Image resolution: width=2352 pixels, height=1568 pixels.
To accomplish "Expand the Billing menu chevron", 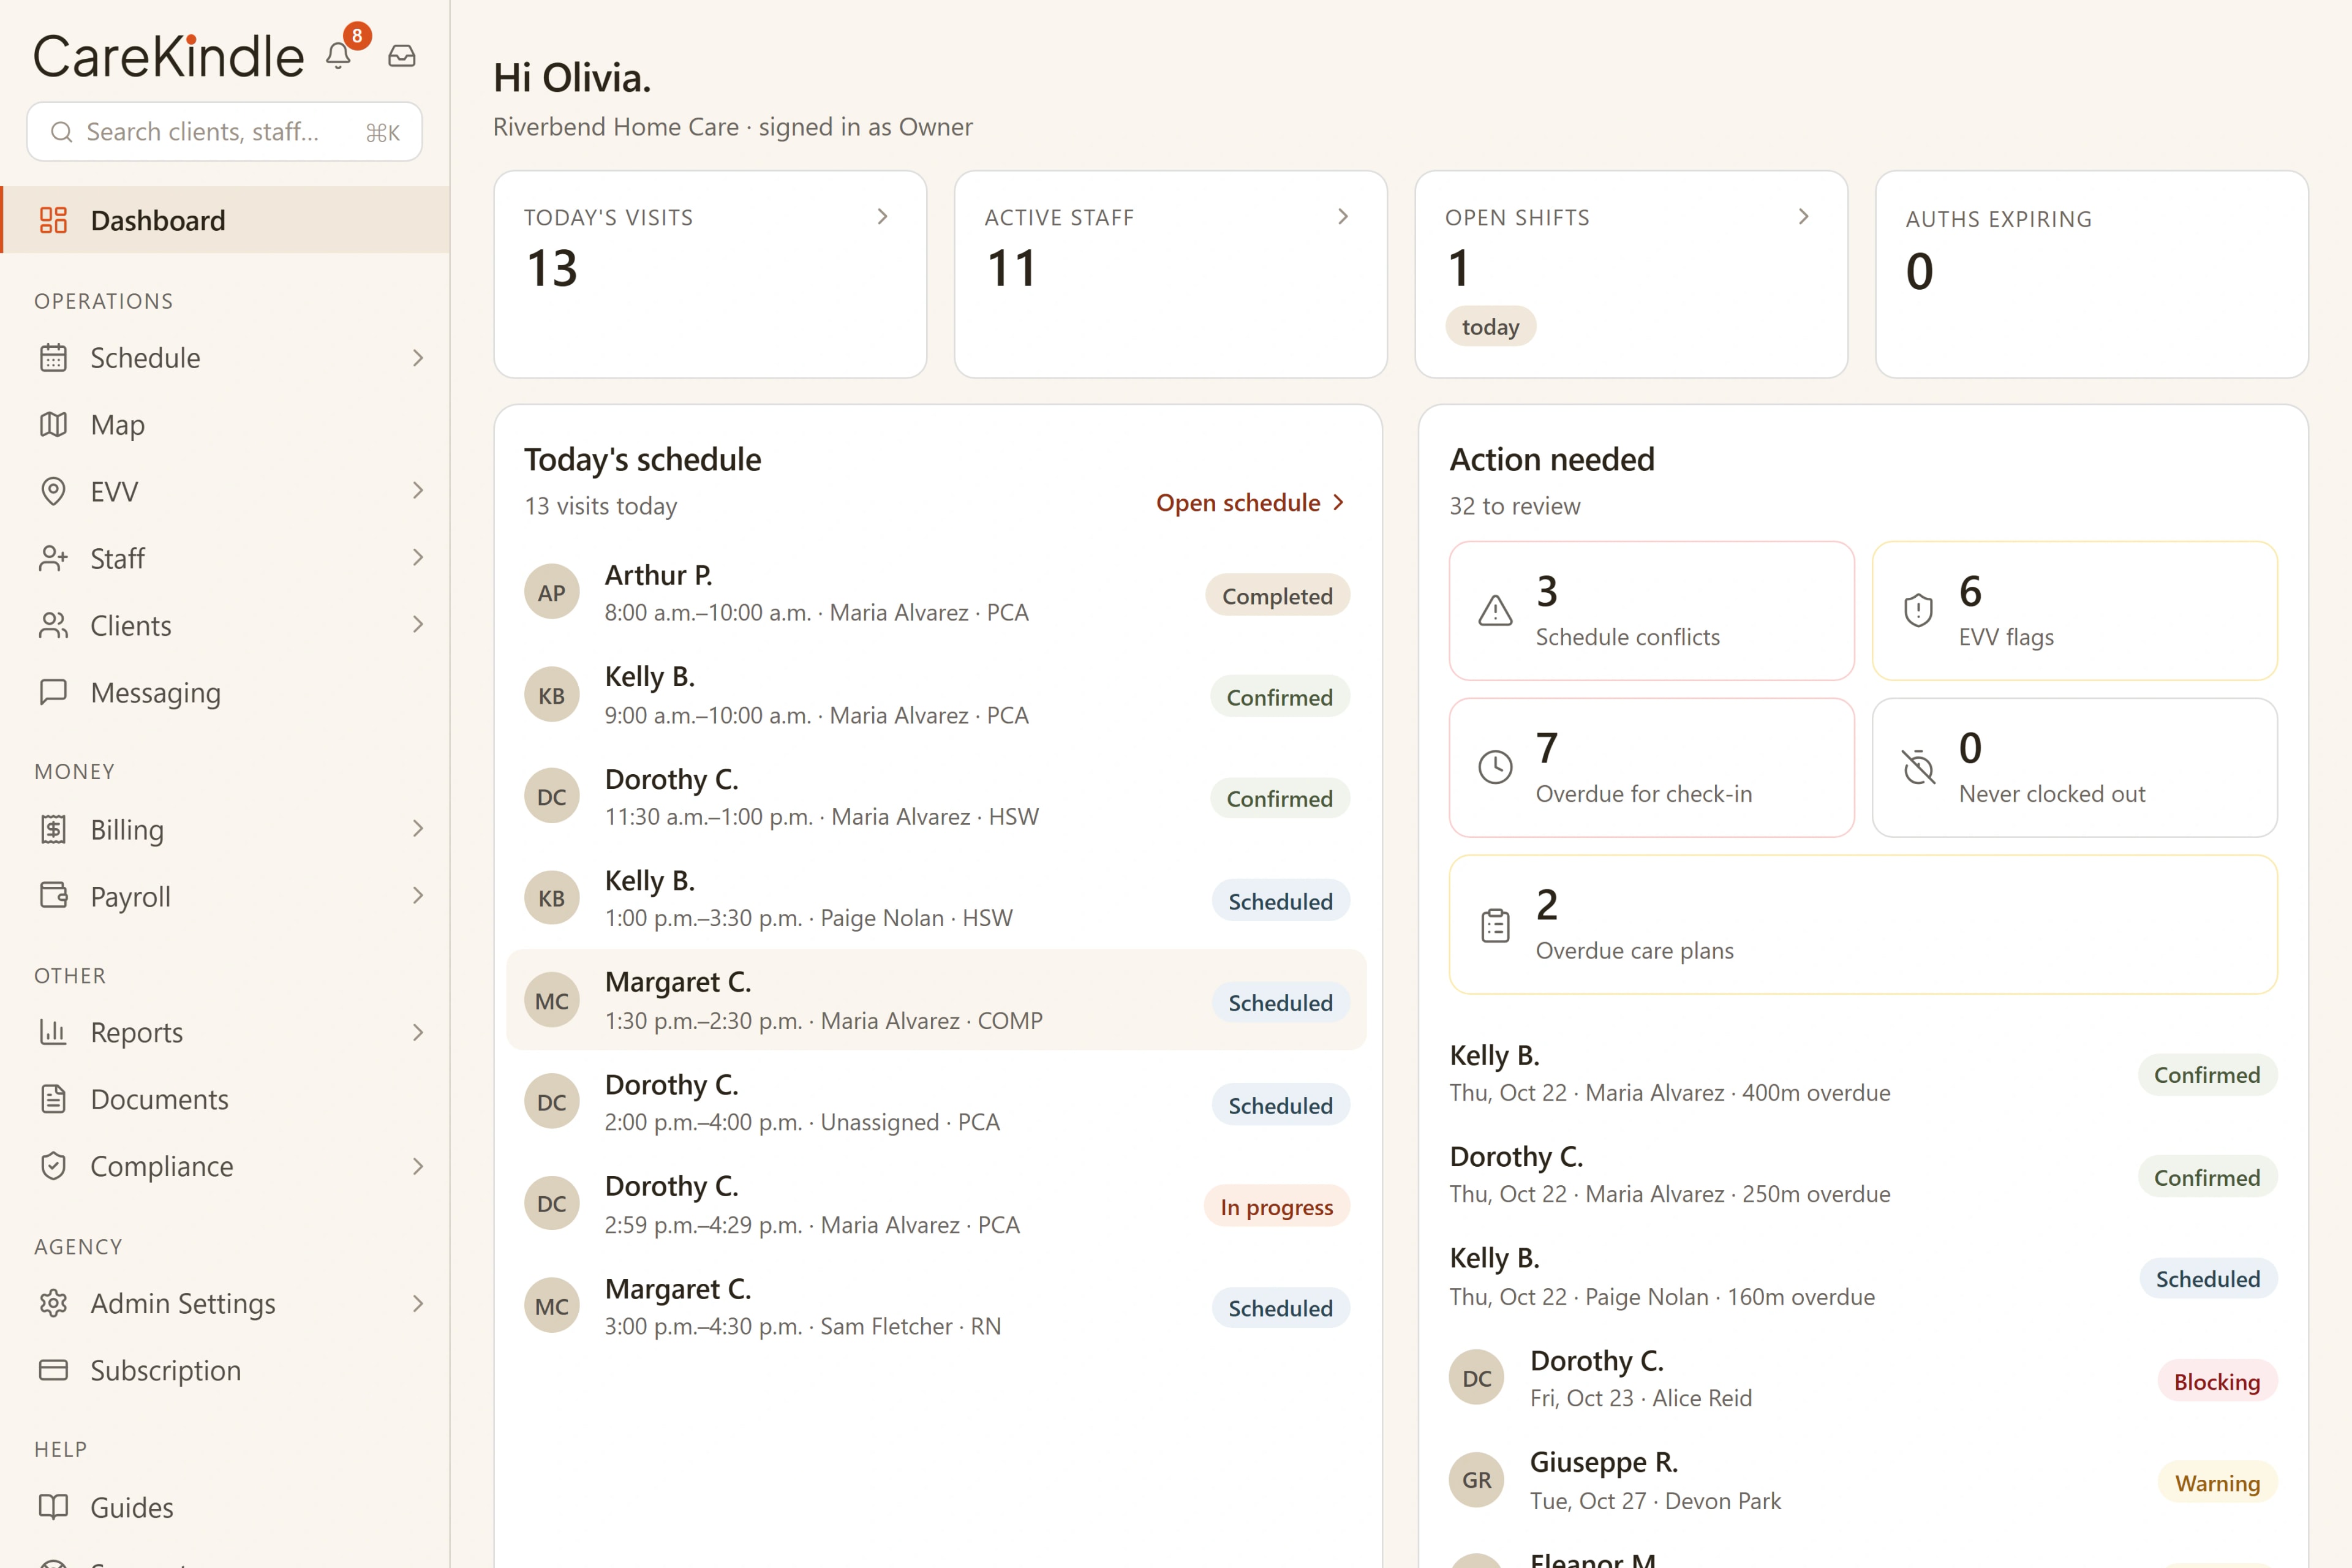I will click(x=418, y=828).
